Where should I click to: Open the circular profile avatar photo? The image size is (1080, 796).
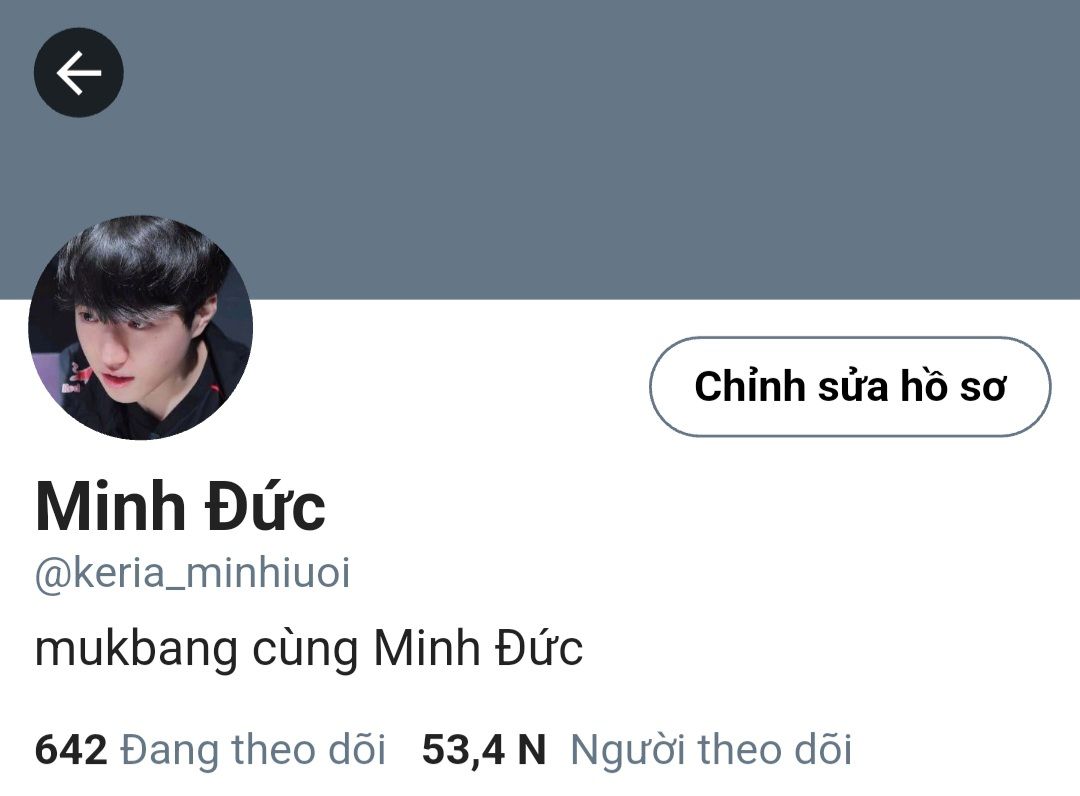click(x=141, y=328)
